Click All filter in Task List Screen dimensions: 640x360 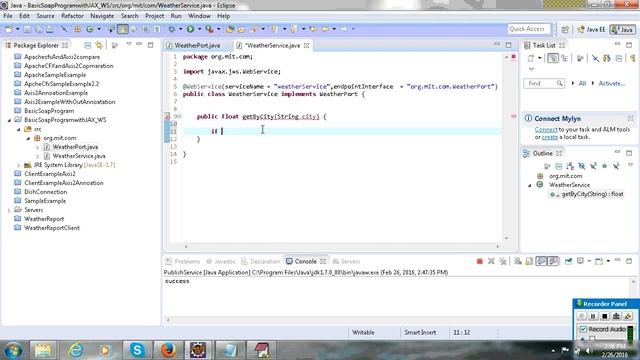point(582,83)
